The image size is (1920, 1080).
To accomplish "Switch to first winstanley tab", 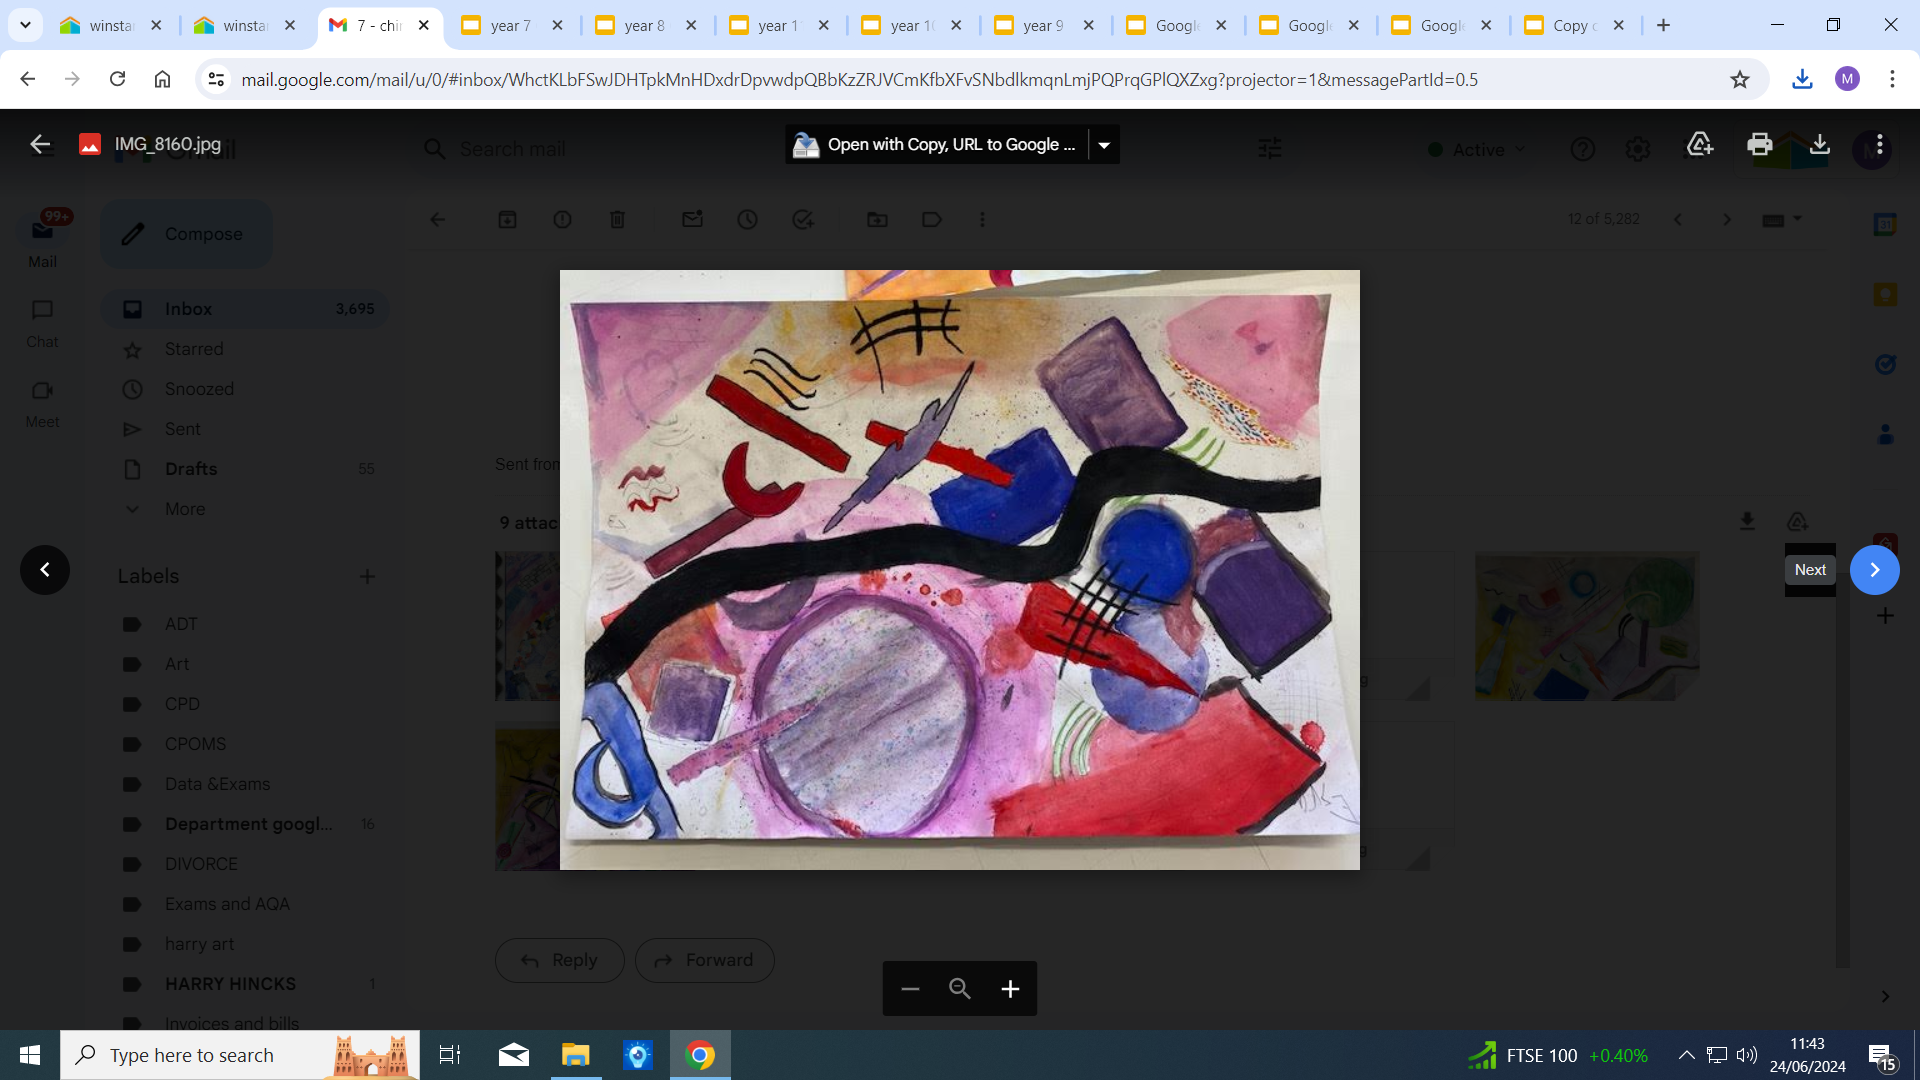I will pyautogui.click(x=110, y=25).
